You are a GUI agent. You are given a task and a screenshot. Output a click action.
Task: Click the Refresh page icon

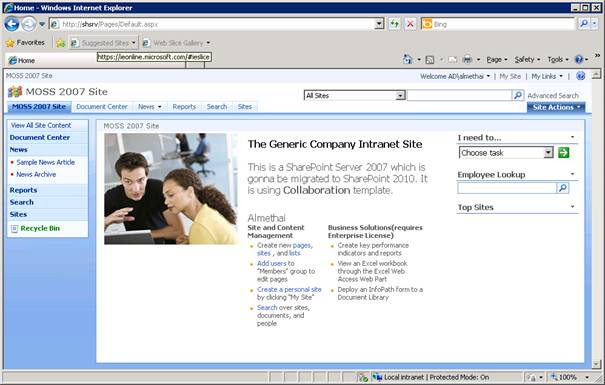tap(394, 24)
